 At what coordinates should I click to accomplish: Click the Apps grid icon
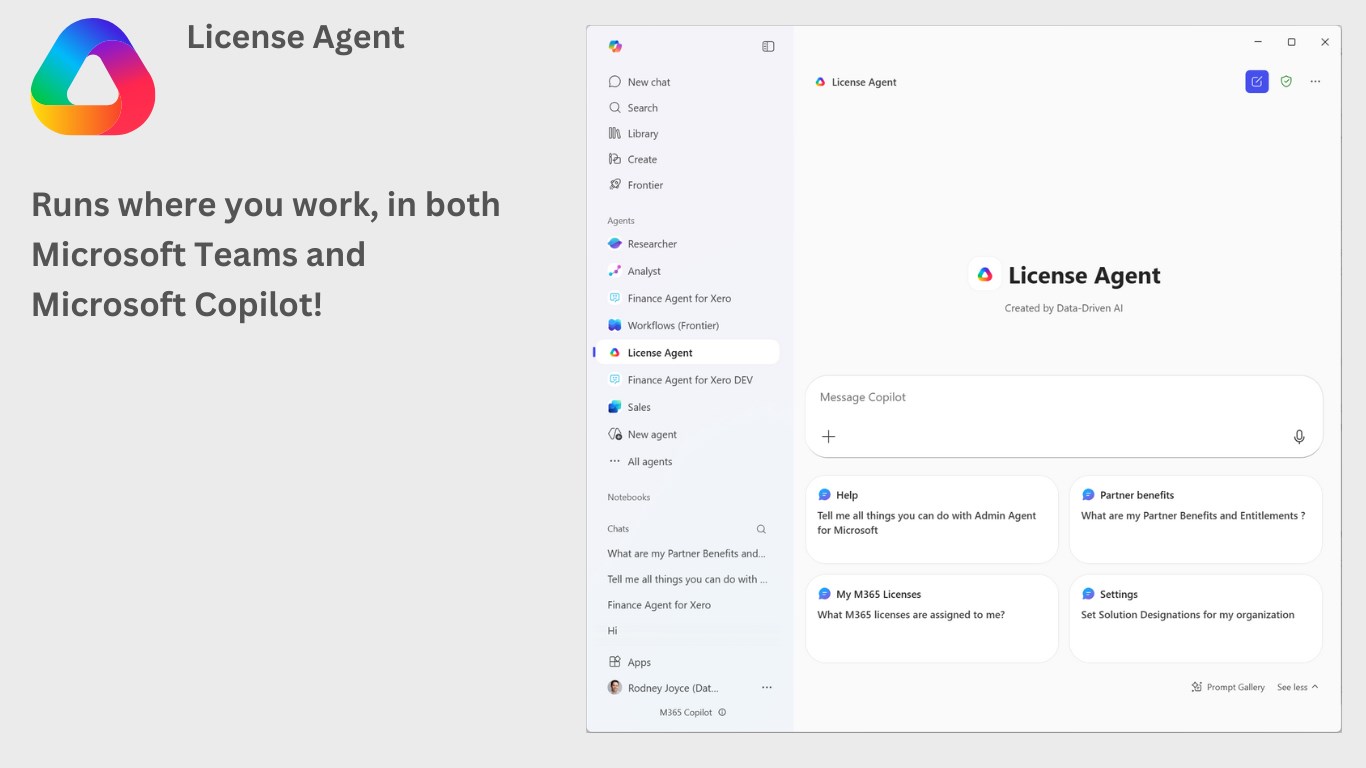615,662
